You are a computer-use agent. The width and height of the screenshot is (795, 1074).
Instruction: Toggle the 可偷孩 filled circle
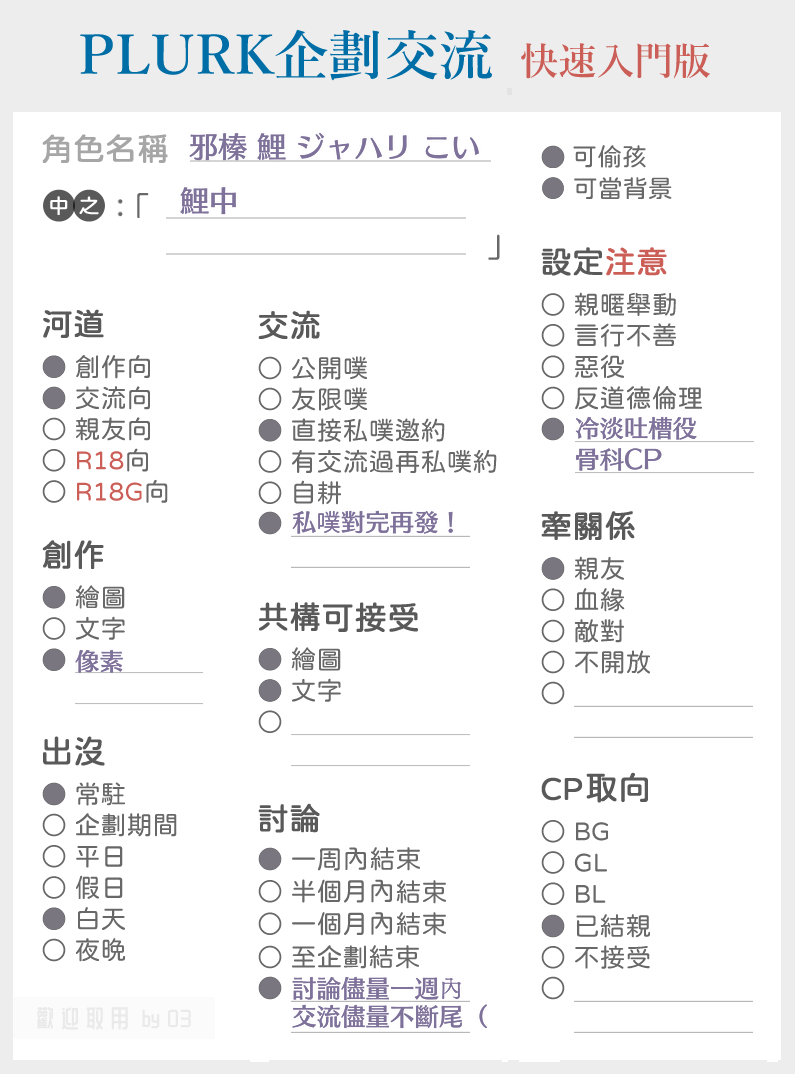click(553, 157)
